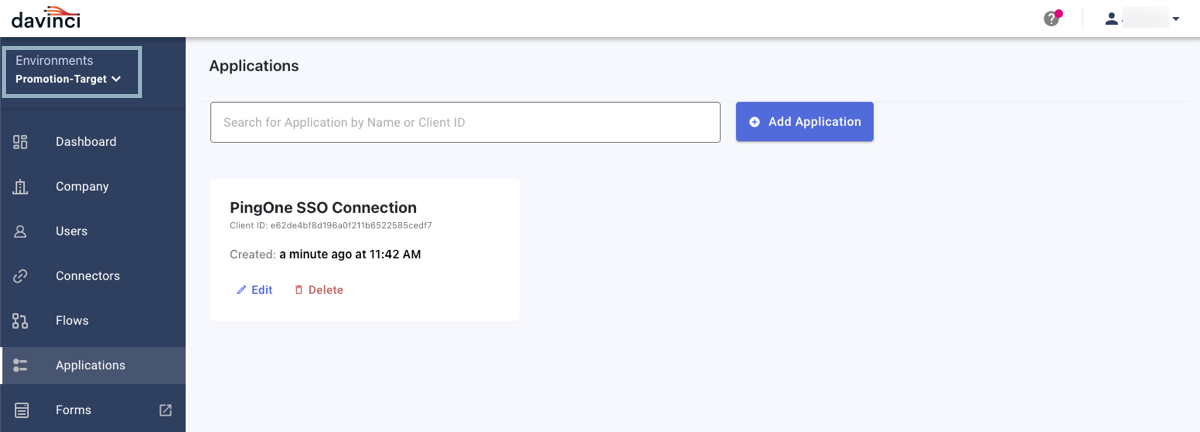The image size is (1200, 432).
Task: Edit the PingOne SSO Connection application
Action: (x=254, y=290)
